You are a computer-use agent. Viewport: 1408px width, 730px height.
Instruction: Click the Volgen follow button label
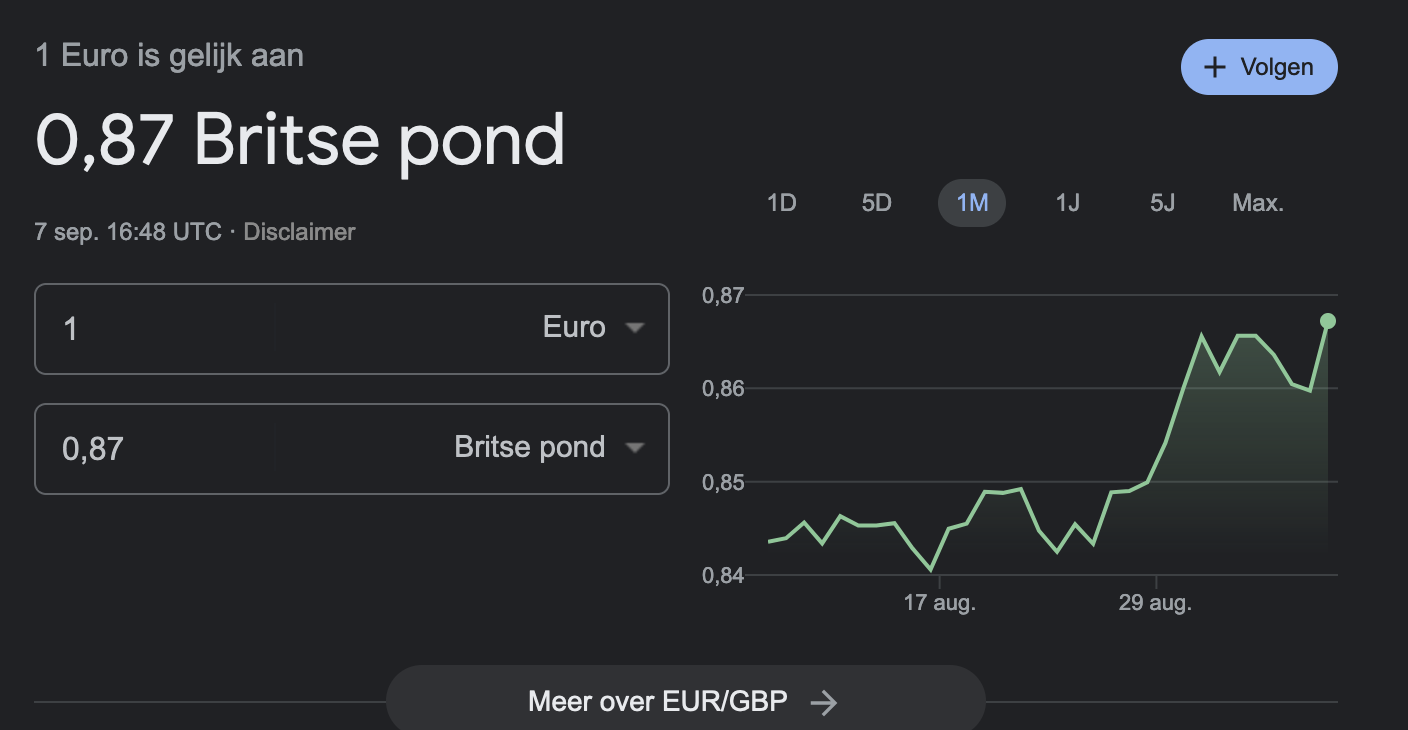(x=1276, y=67)
